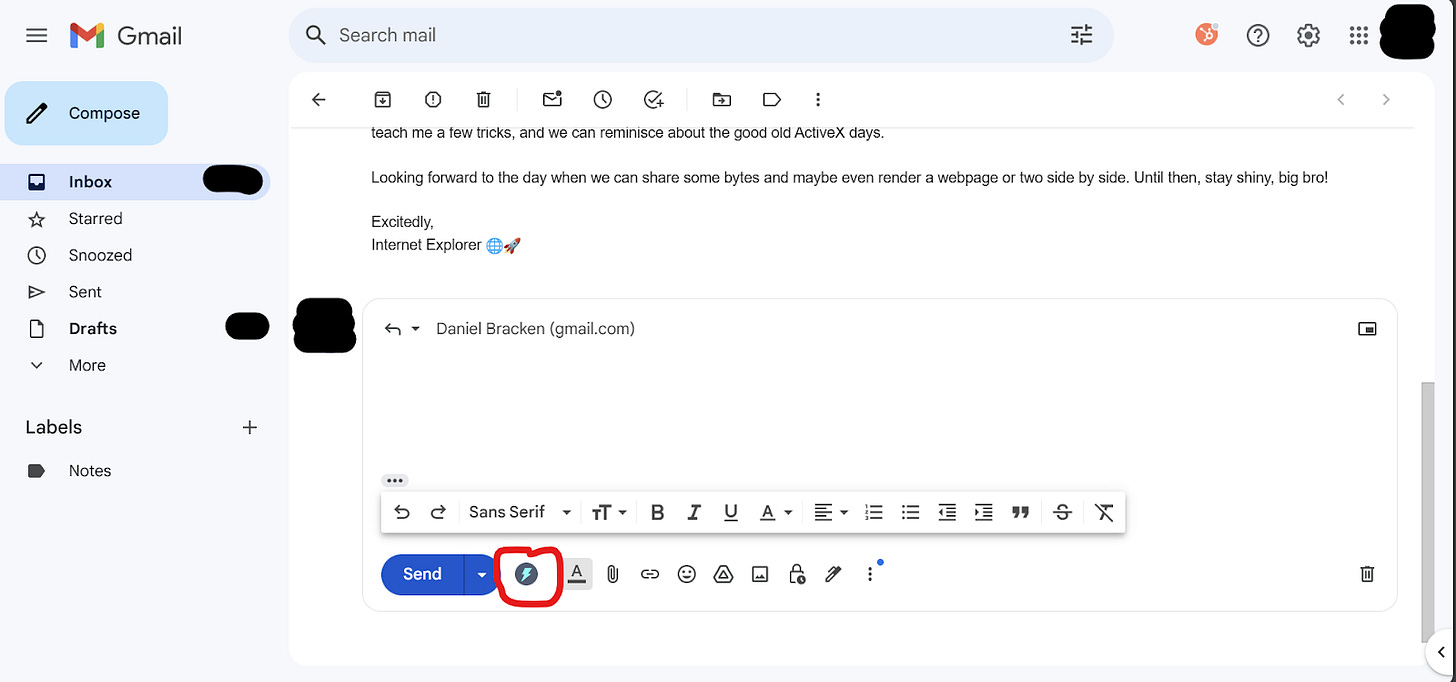Increase the indent
The width and height of the screenshot is (1456, 682).
tap(984, 512)
